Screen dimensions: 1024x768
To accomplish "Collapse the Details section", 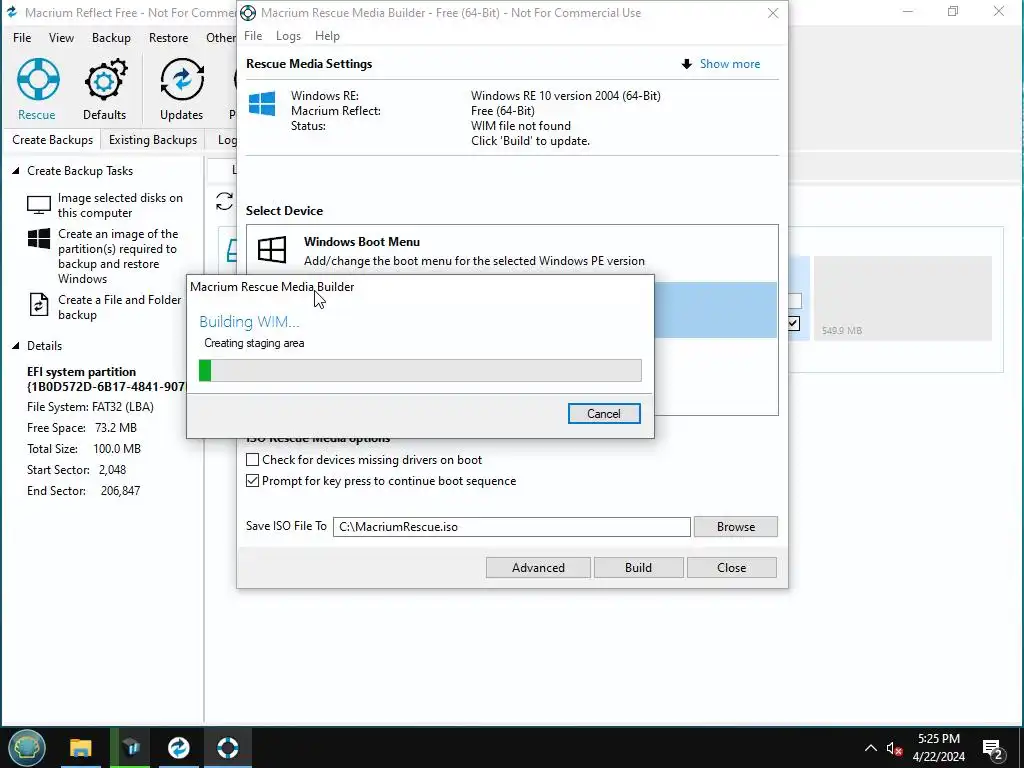I will 16,345.
